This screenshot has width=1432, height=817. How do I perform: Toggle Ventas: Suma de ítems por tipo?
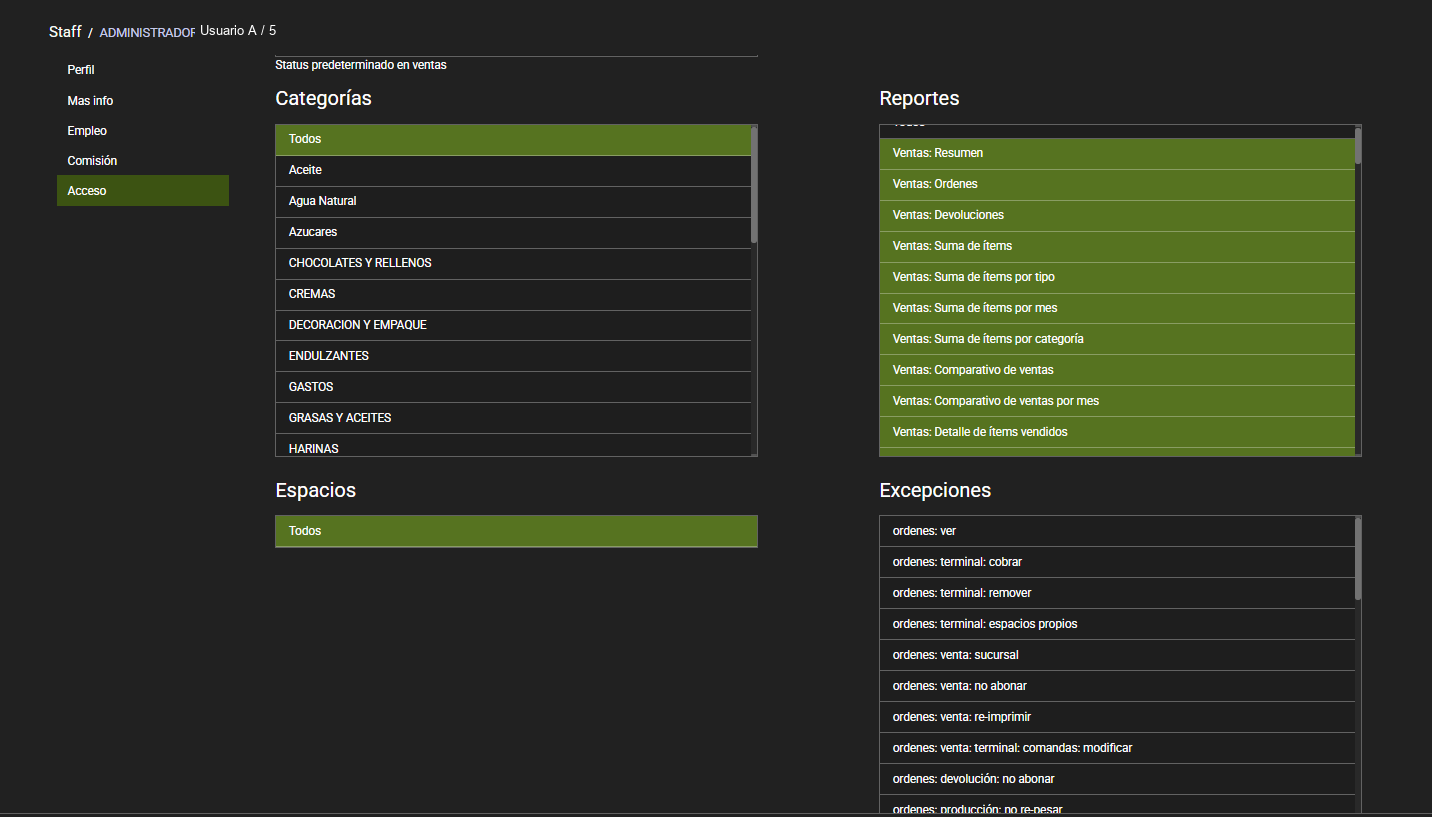point(1117,278)
